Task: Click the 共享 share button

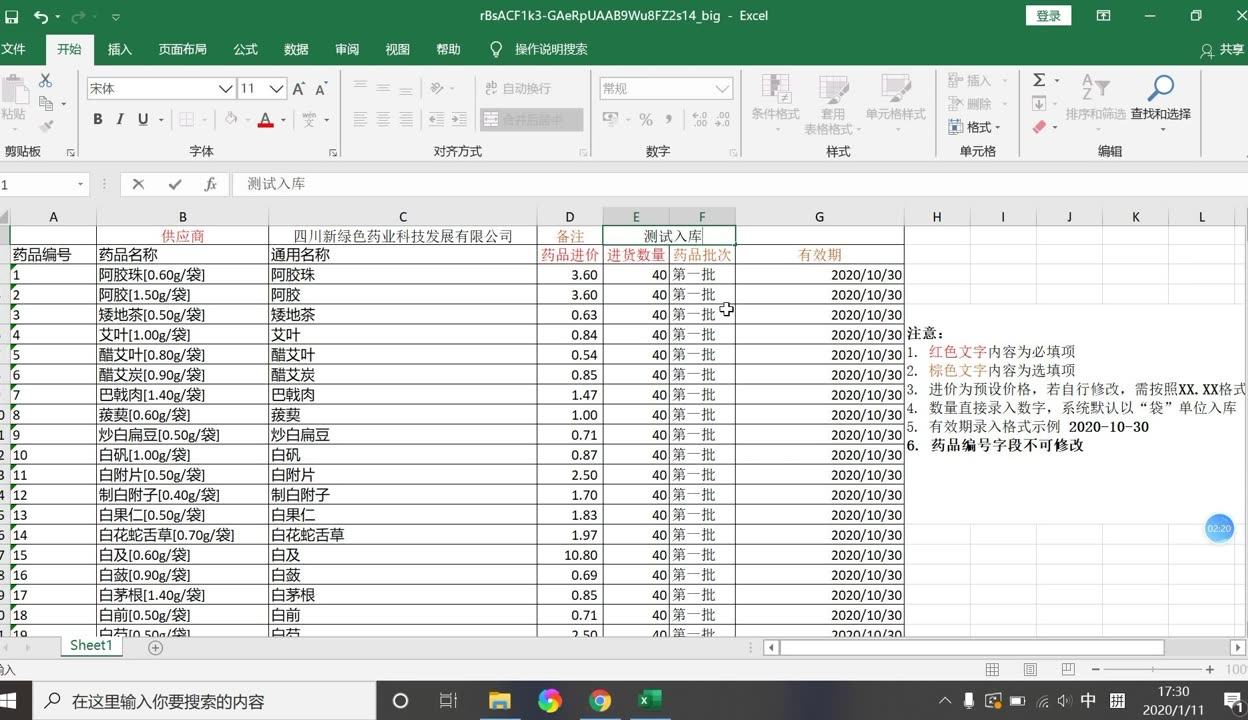Action: pyautogui.click(x=1223, y=50)
